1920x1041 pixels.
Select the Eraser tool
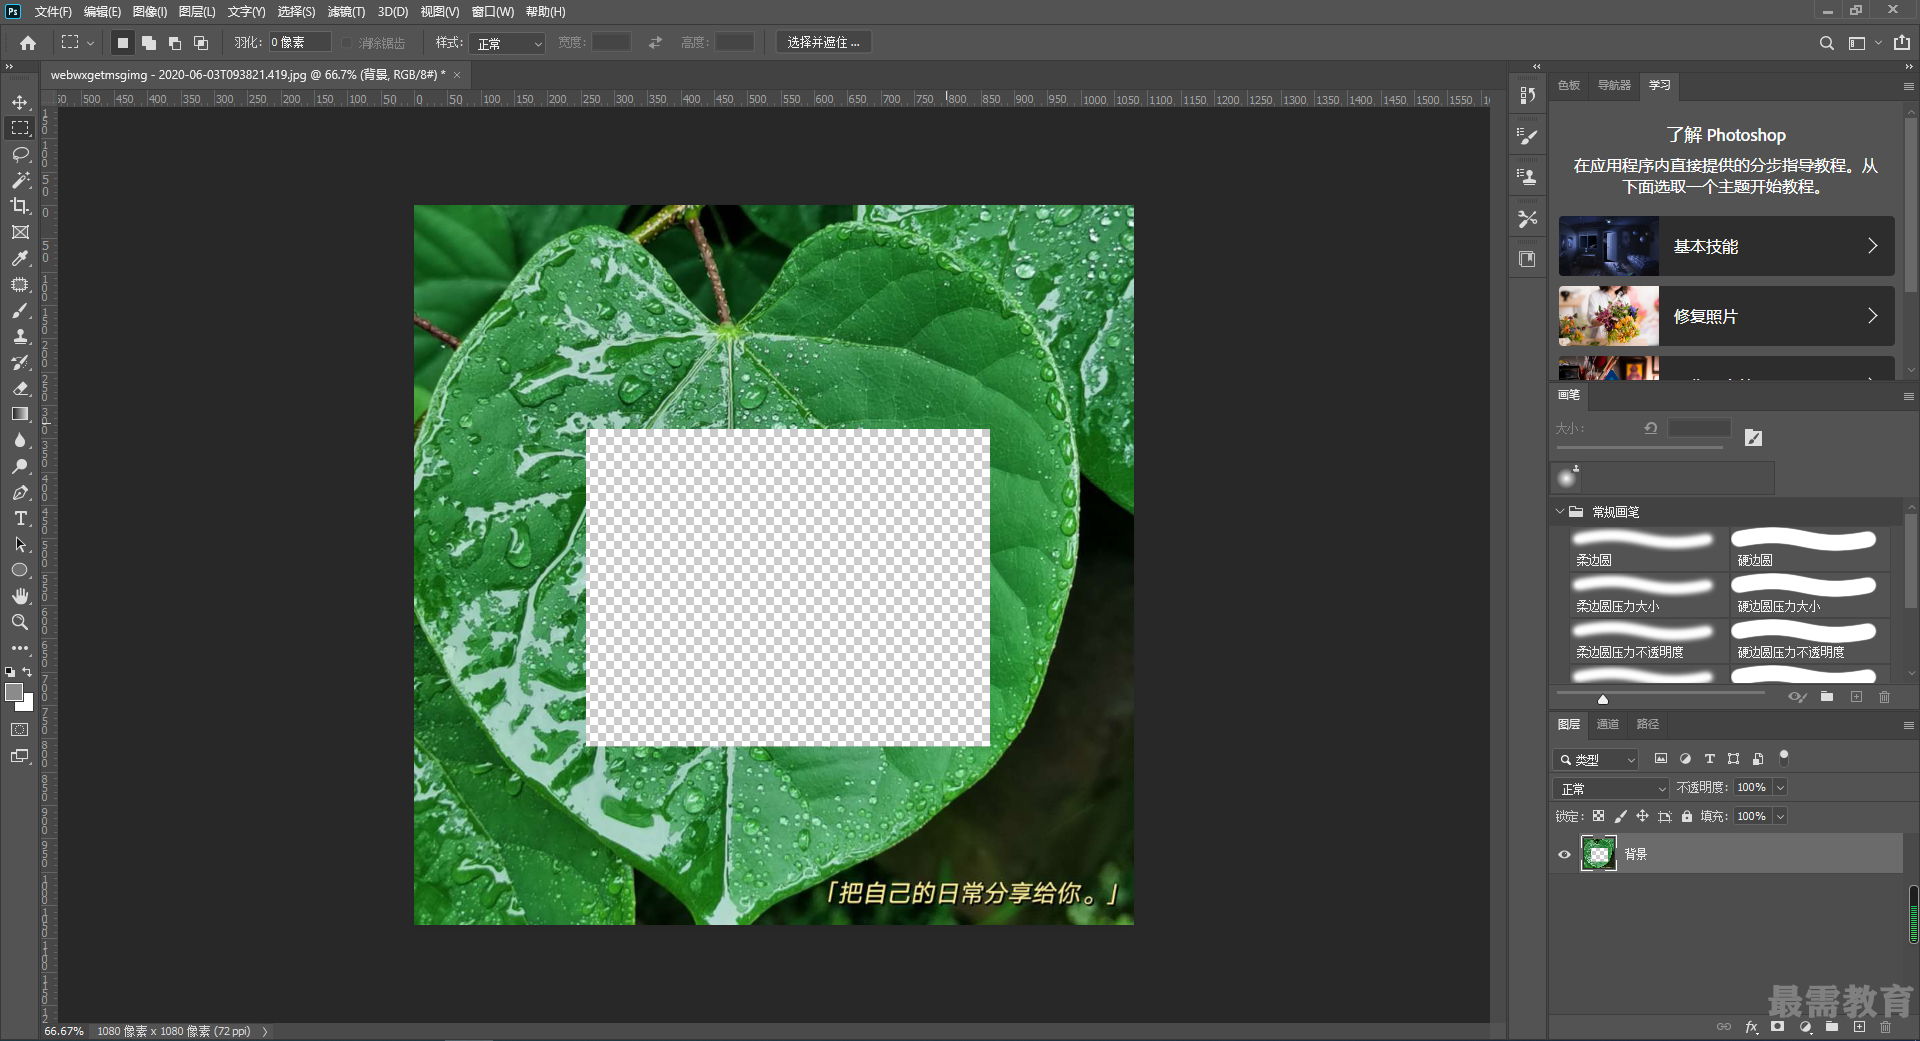tap(20, 388)
